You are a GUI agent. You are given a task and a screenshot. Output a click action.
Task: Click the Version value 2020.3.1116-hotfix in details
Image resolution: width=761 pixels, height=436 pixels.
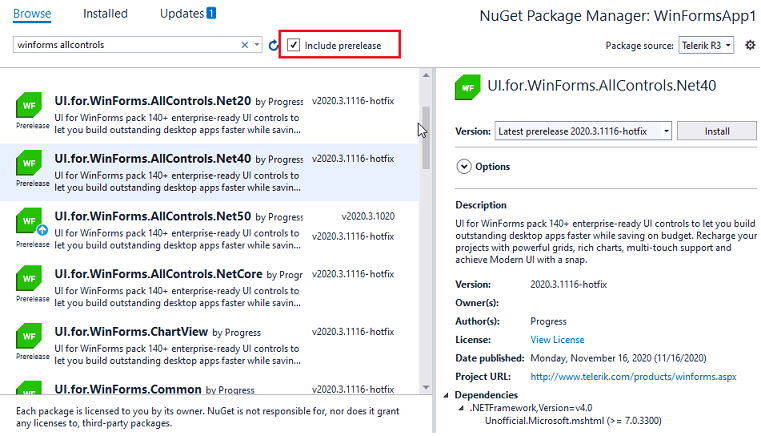568,285
